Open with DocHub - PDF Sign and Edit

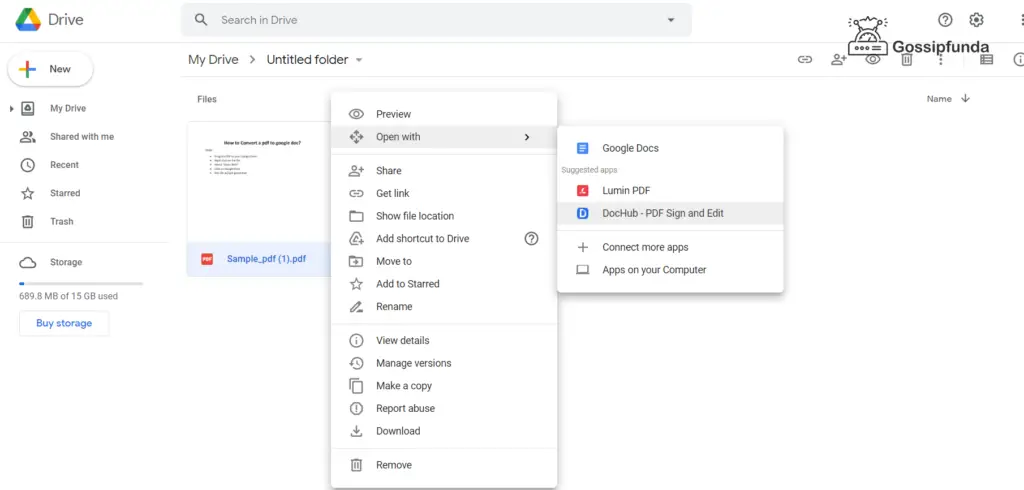click(x=670, y=213)
